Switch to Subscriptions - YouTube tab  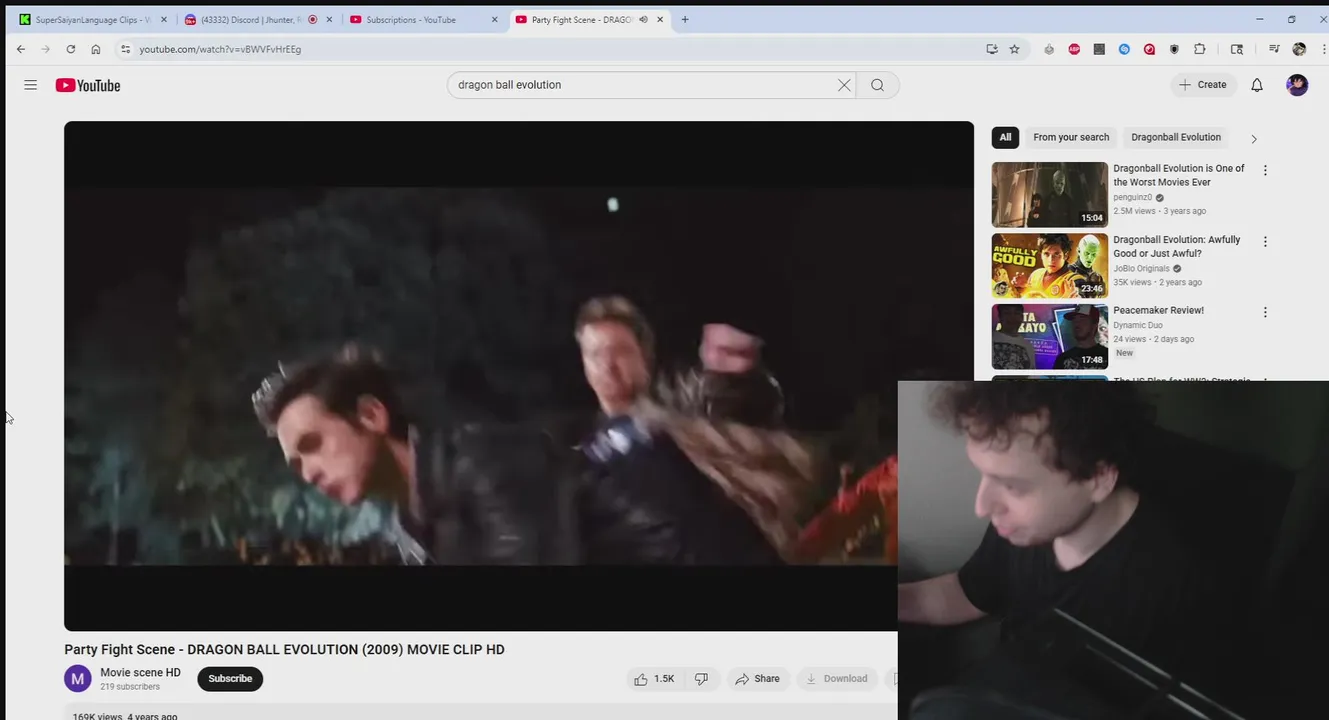423,19
